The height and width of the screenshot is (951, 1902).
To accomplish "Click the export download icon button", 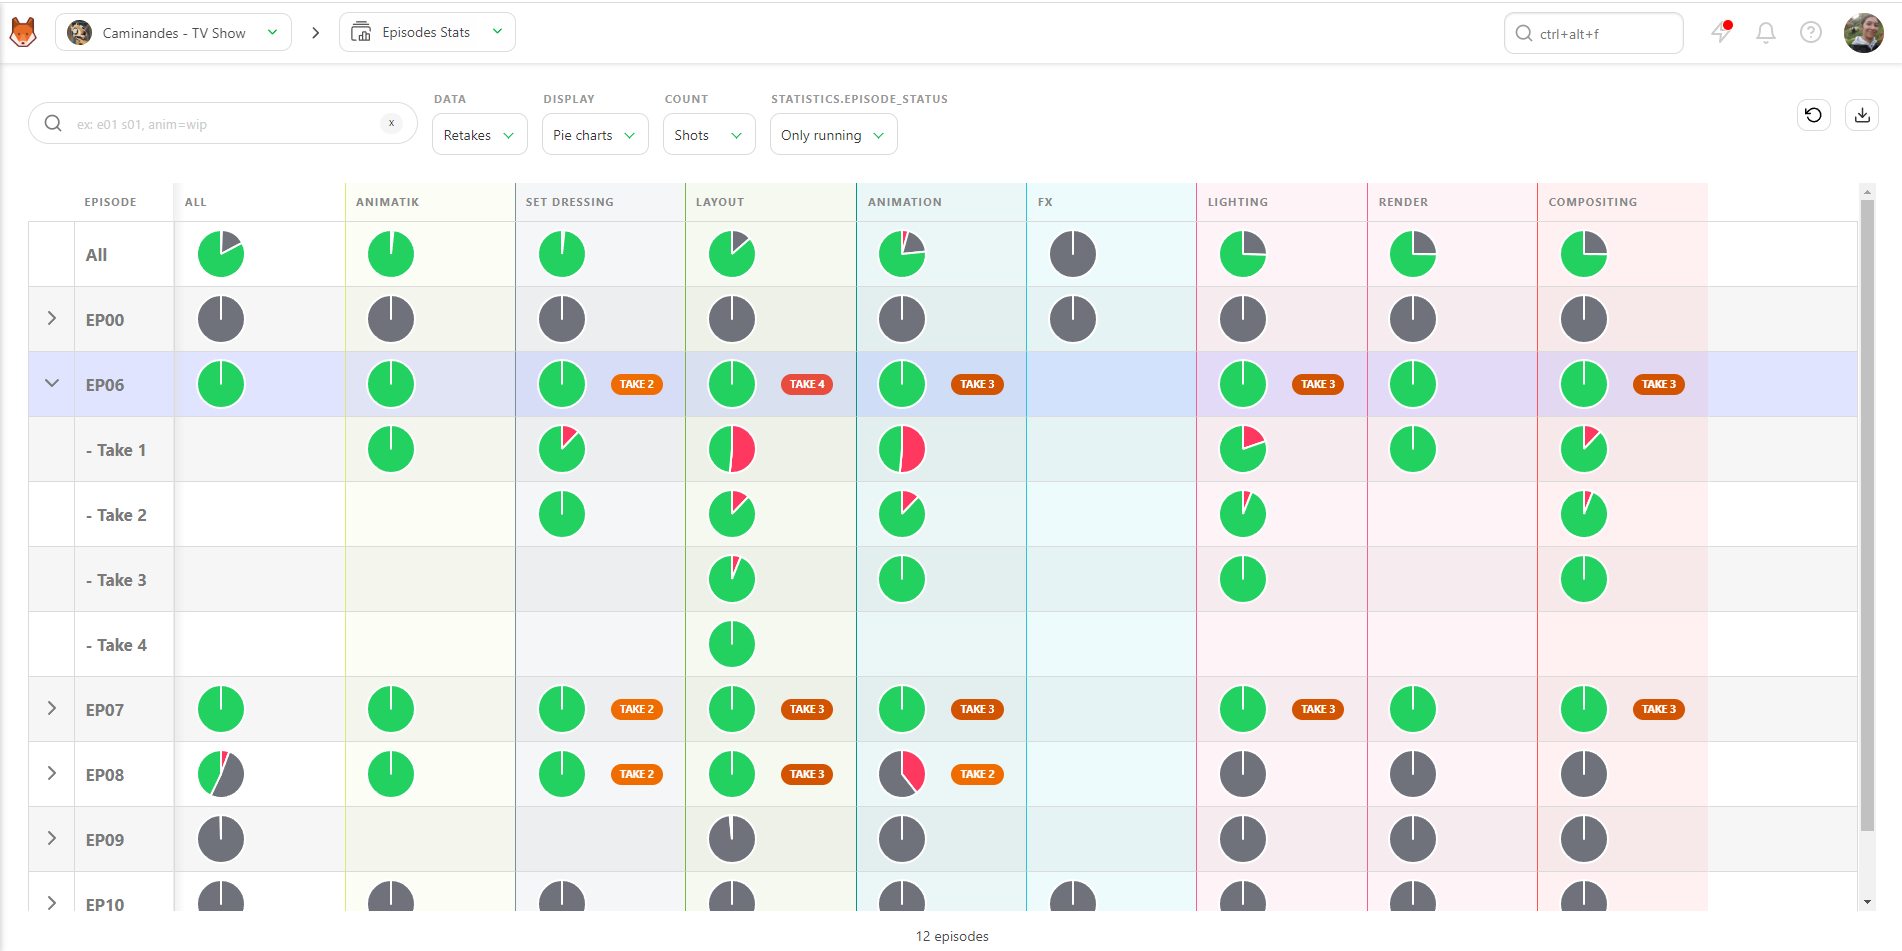I will [1862, 115].
